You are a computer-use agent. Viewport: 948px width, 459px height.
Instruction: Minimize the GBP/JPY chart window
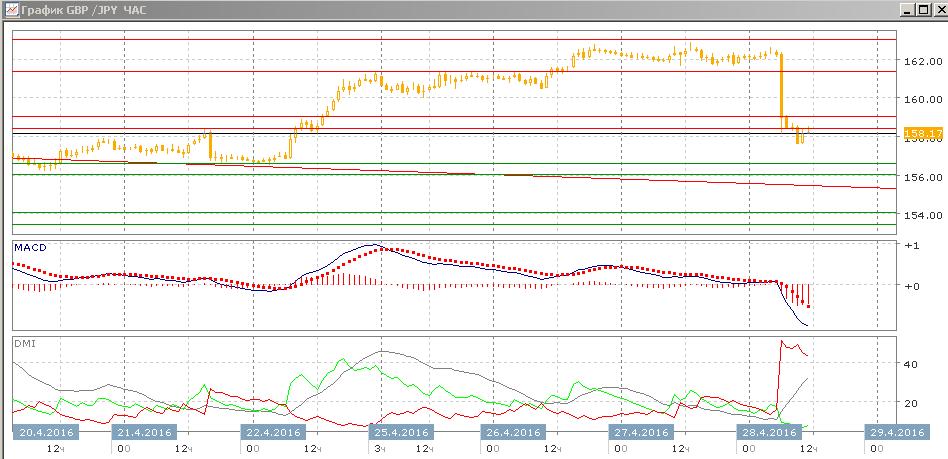click(908, 10)
